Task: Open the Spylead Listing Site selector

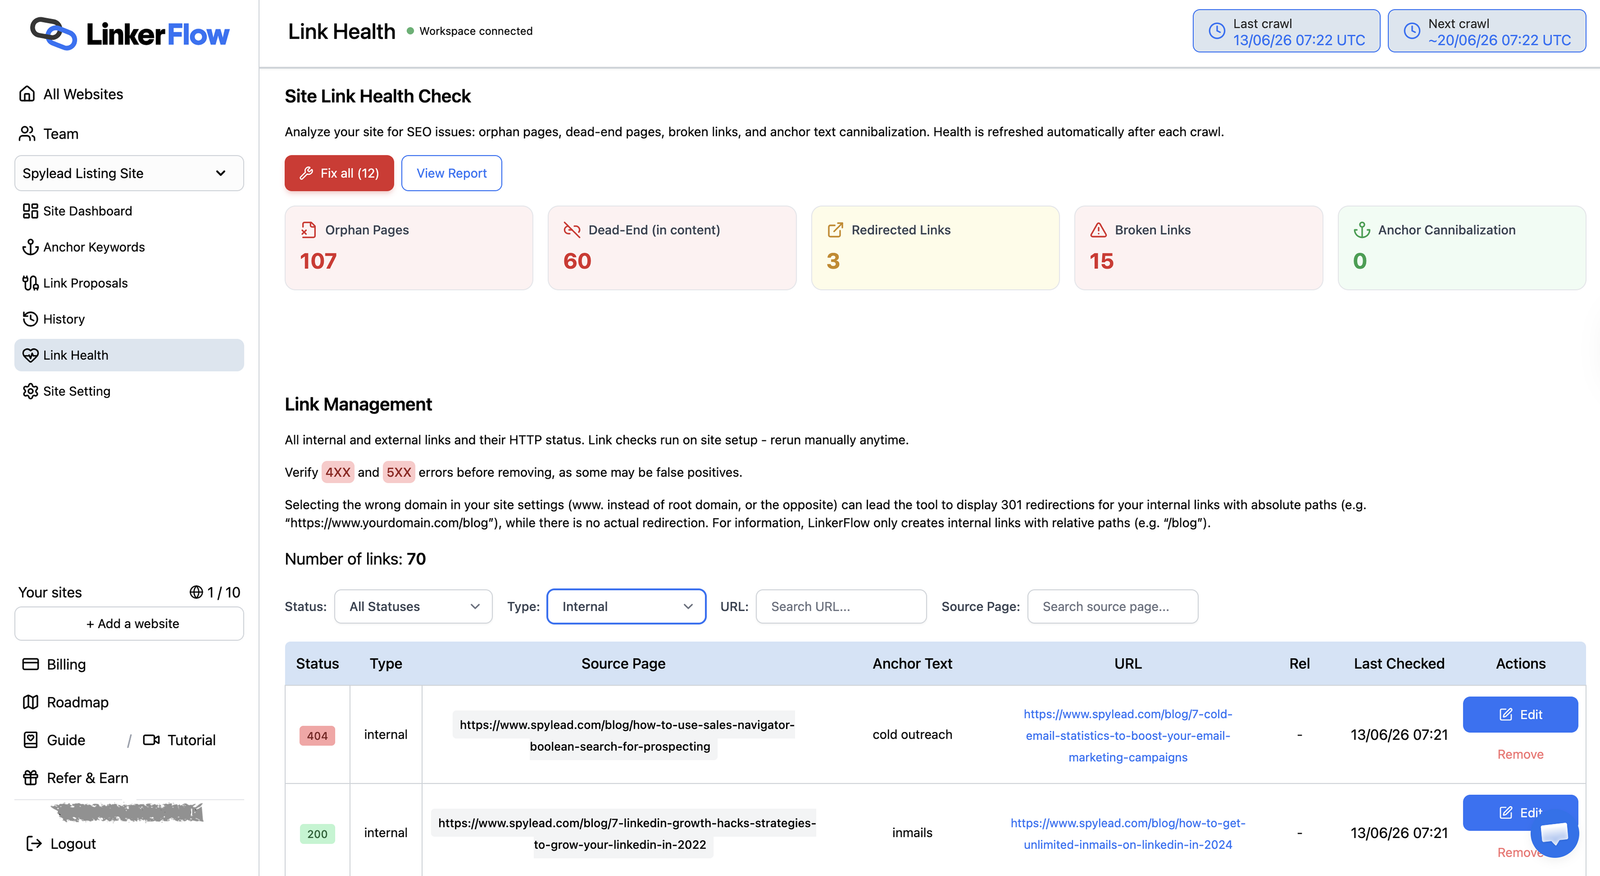Action: 129,173
